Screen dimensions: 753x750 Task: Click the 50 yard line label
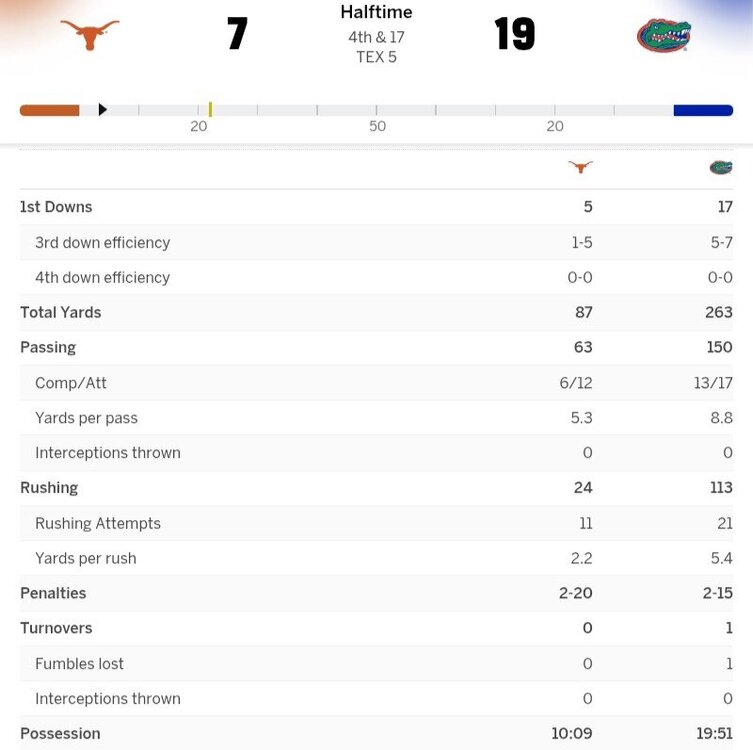[377, 126]
